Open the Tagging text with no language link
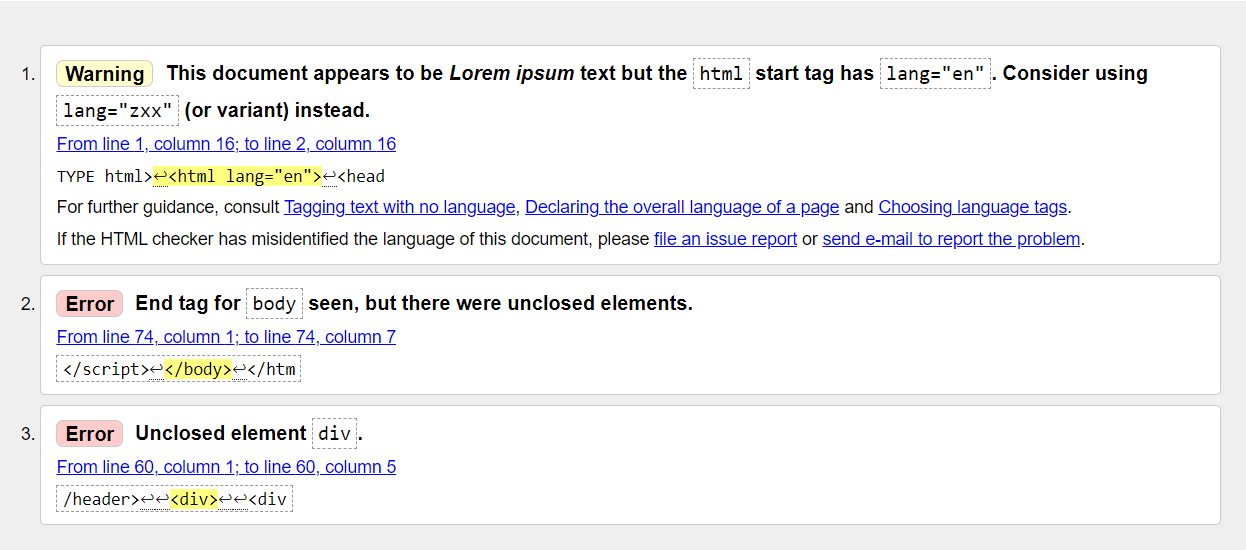Image resolution: width=1246 pixels, height=550 pixels. pyautogui.click(x=400, y=208)
